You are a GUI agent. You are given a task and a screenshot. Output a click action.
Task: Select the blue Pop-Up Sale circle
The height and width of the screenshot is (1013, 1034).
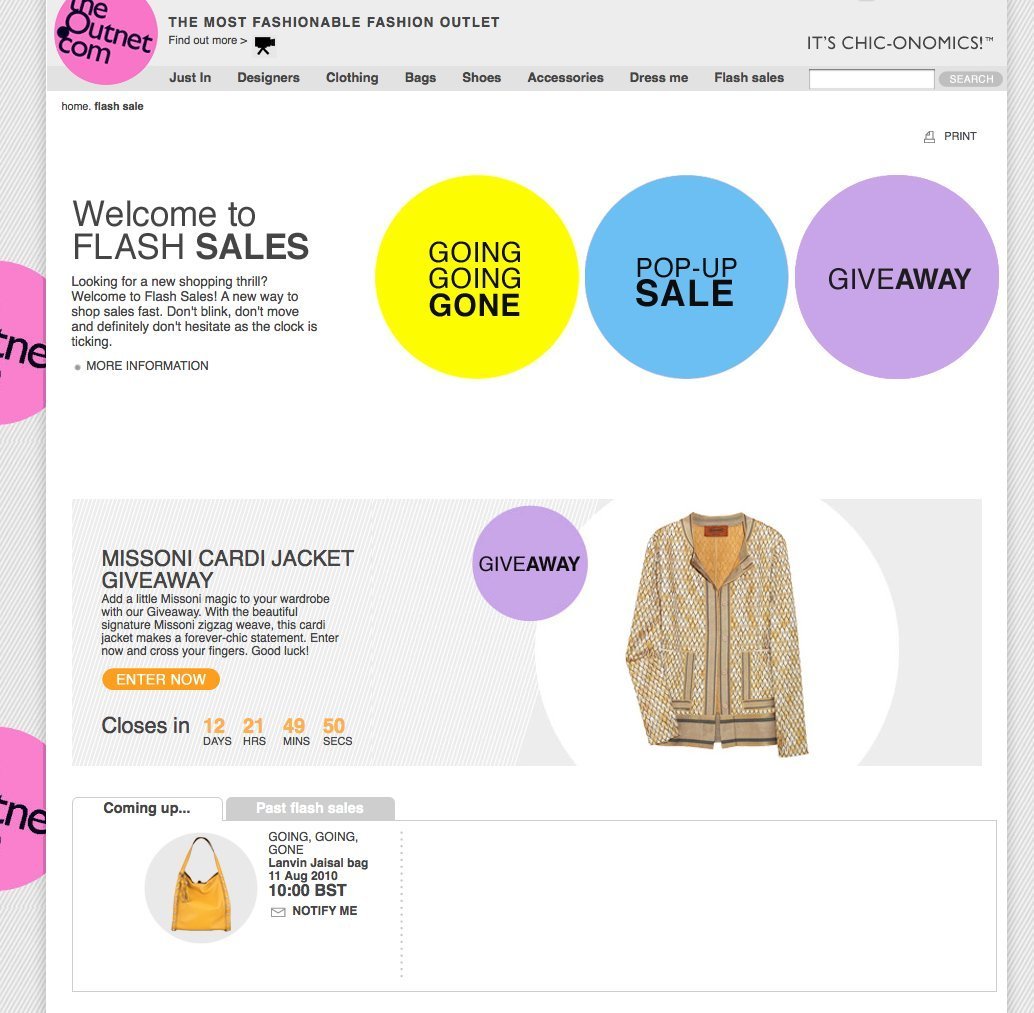click(686, 277)
